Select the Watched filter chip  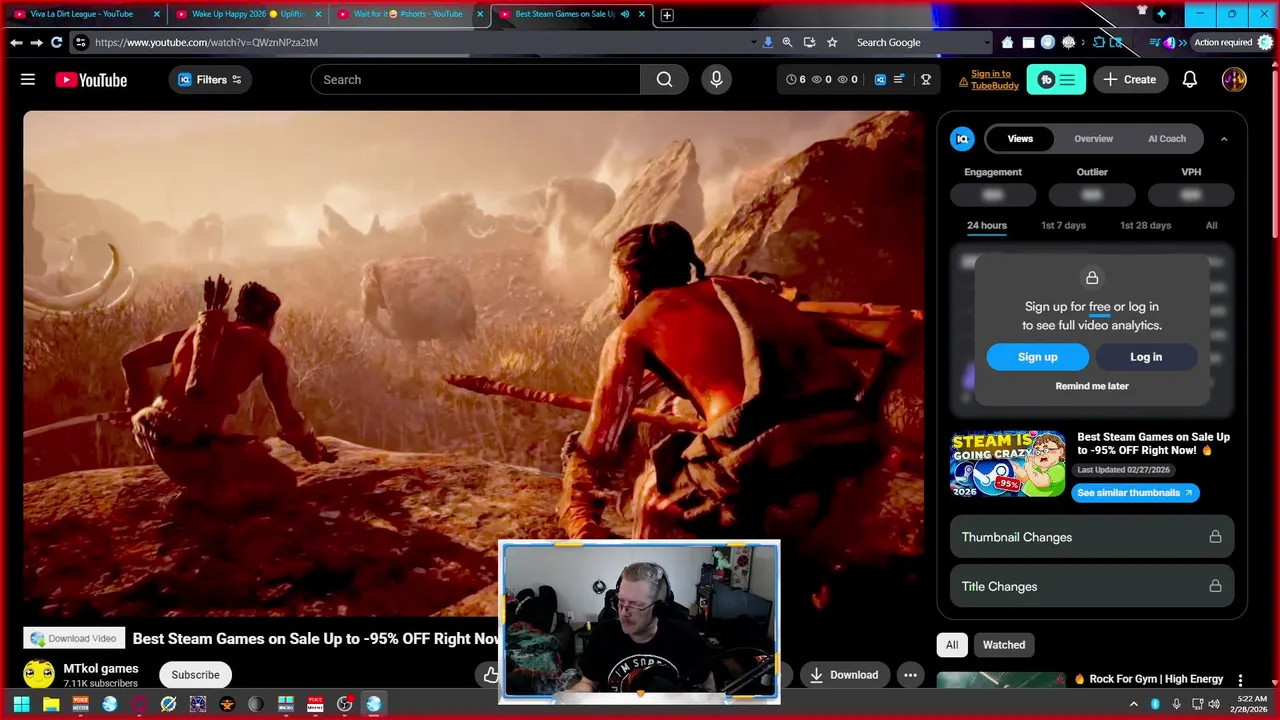pyautogui.click(x=1004, y=645)
